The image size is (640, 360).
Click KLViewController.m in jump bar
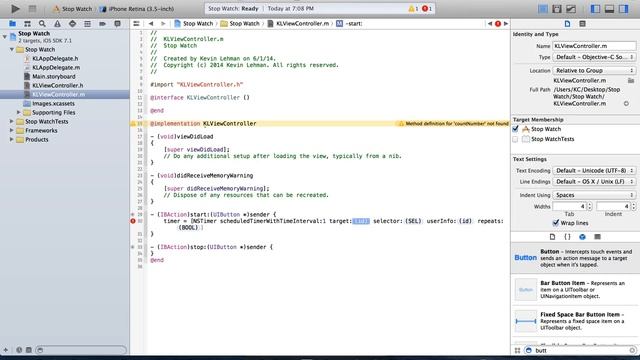click(298, 24)
